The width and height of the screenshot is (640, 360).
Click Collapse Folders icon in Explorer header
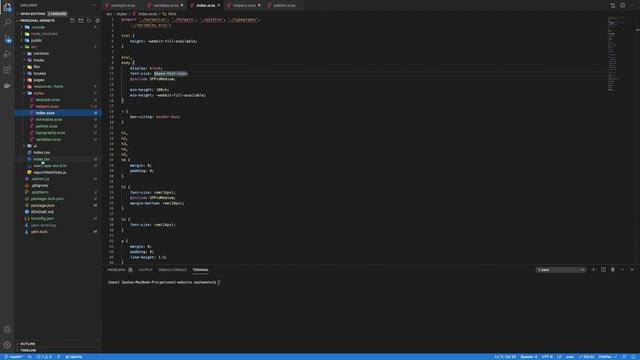tap(97, 20)
